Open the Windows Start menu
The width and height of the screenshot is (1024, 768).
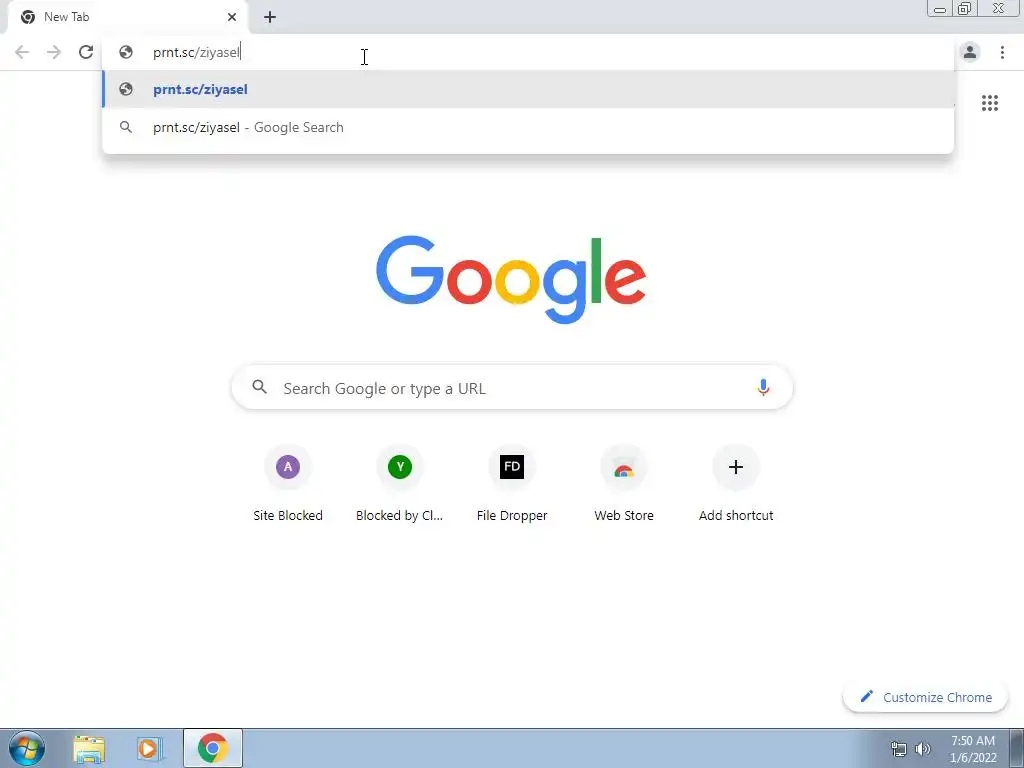pyautogui.click(x=27, y=748)
